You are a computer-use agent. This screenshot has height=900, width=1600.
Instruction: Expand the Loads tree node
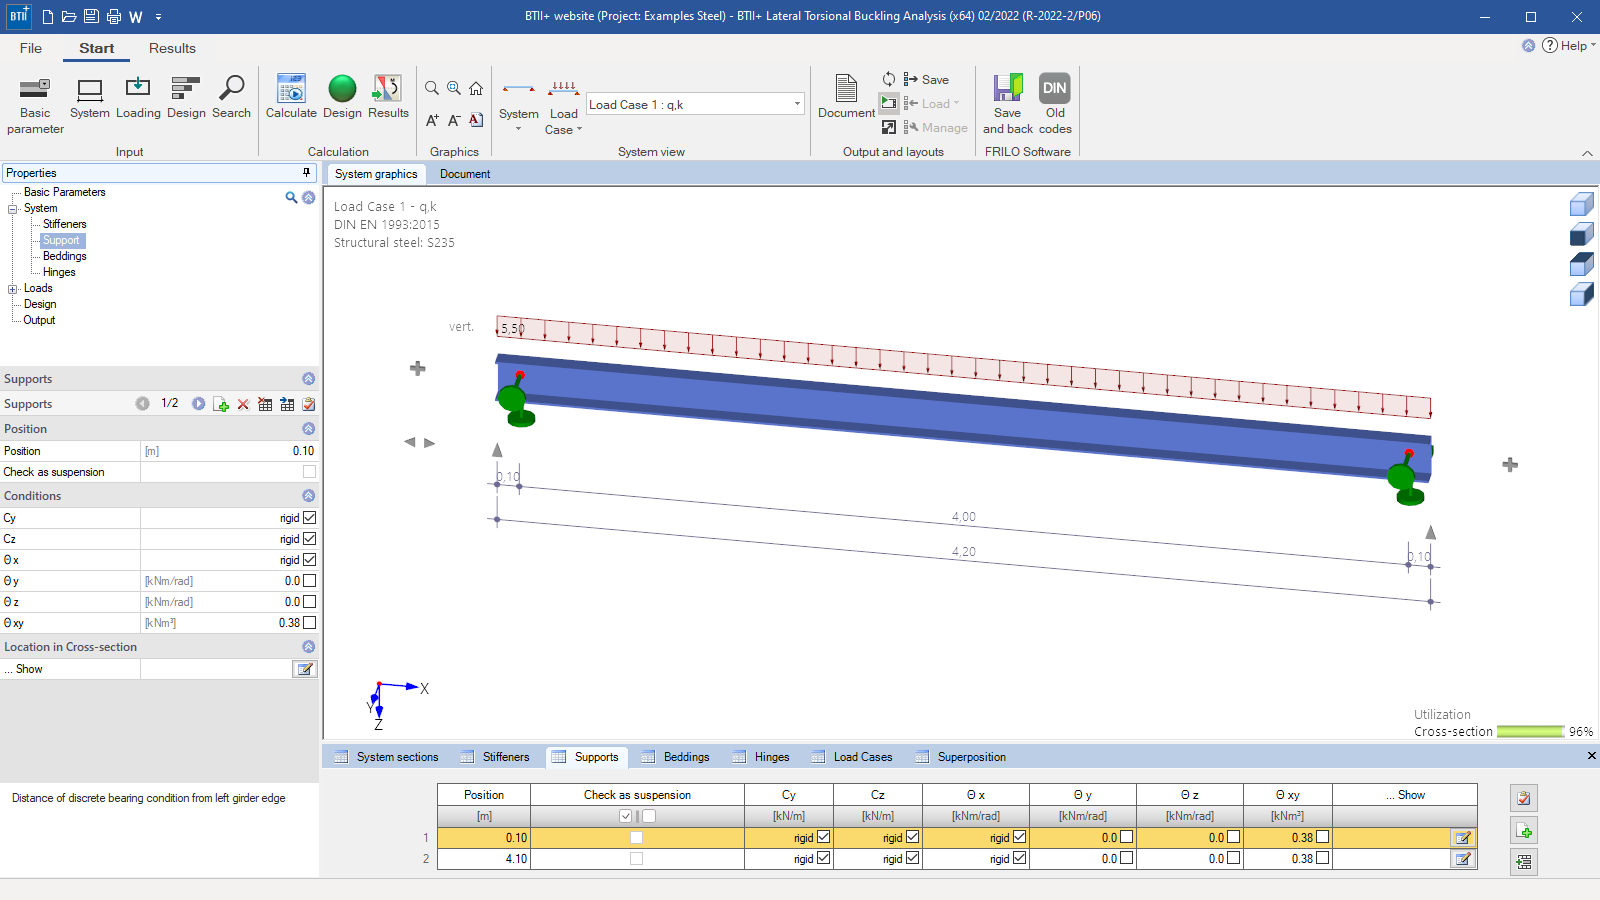pos(13,289)
